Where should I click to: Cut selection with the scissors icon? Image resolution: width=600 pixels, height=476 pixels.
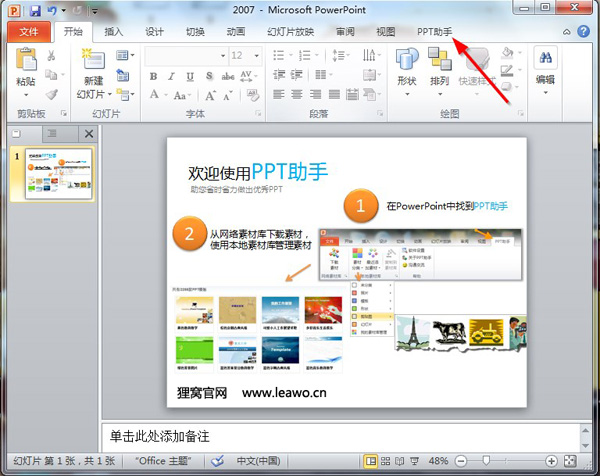click(x=51, y=56)
